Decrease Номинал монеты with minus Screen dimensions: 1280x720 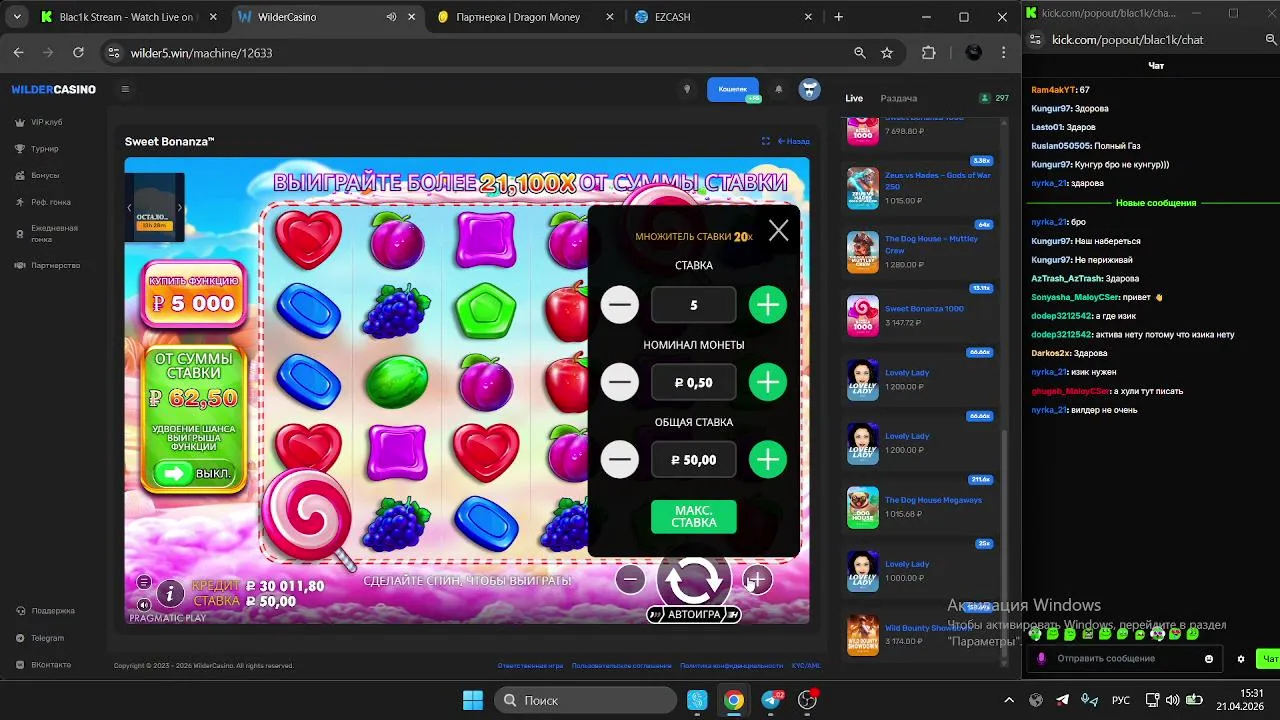pyautogui.click(x=620, y=382)
